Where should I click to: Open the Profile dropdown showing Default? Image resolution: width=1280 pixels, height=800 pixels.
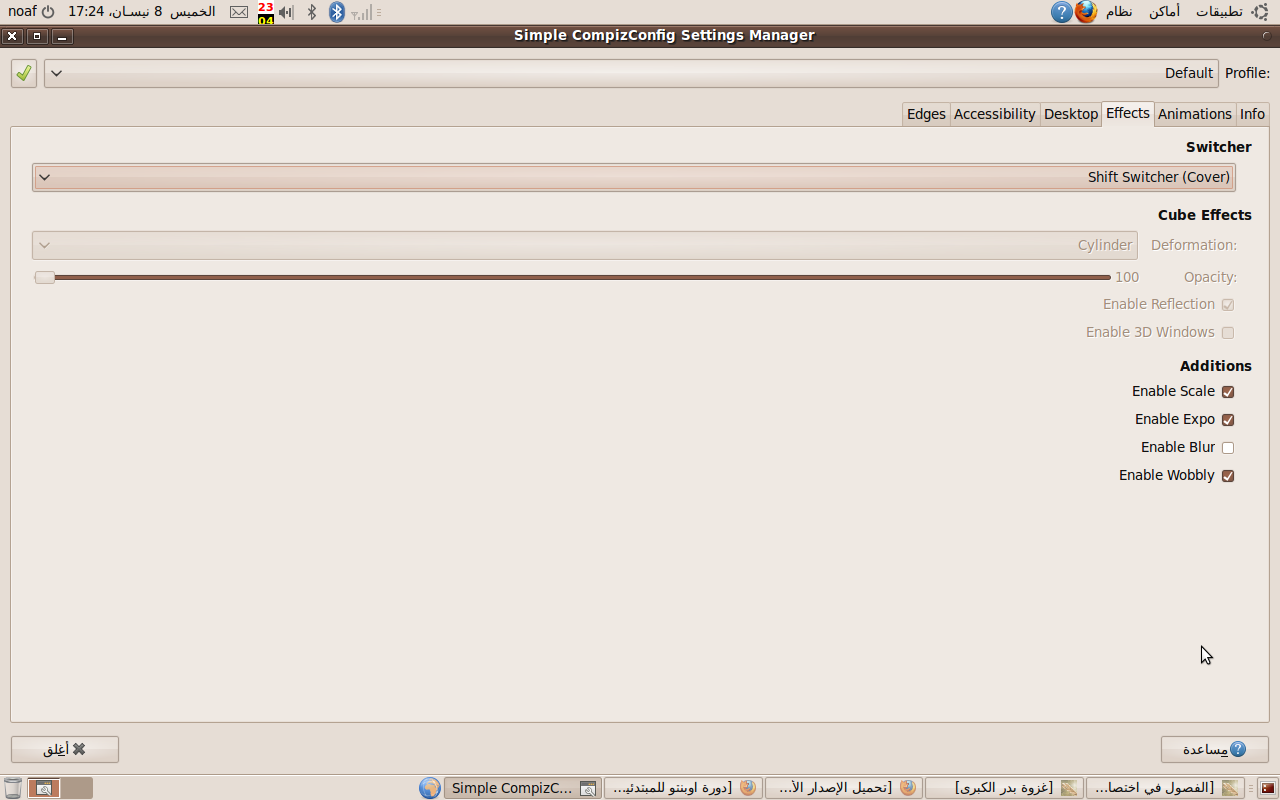click(x=631, y=73)
